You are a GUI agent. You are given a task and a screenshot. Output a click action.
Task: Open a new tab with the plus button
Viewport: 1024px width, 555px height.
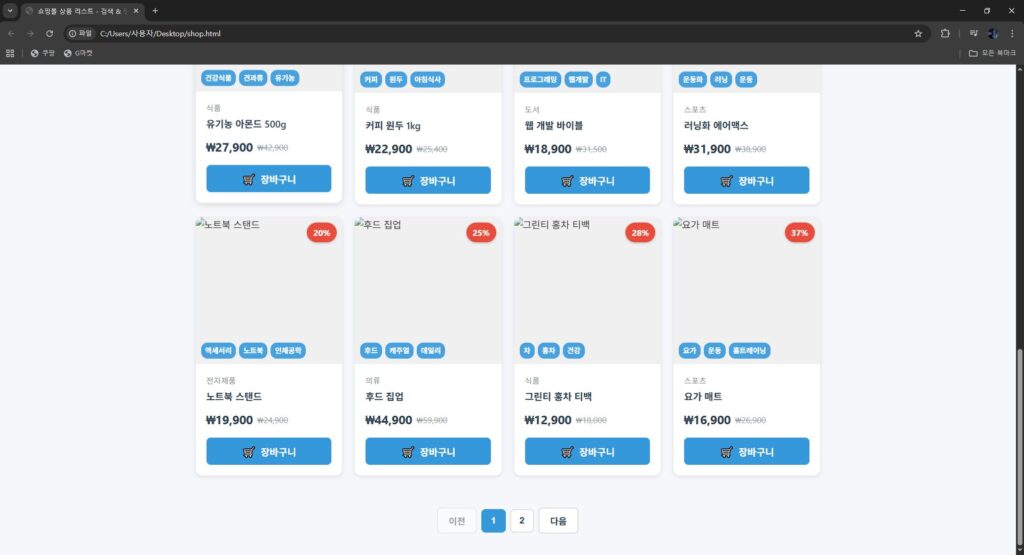[155, 10]
